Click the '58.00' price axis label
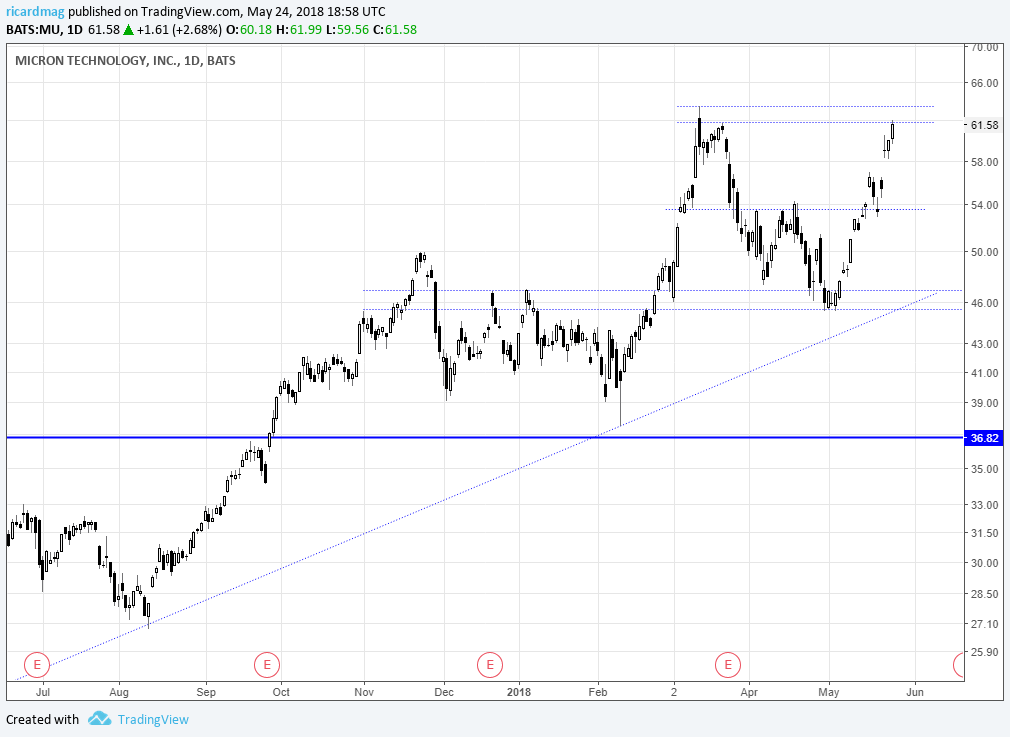Image resolution: width=1010 pixels, height=737 pixels. point(985,162)
